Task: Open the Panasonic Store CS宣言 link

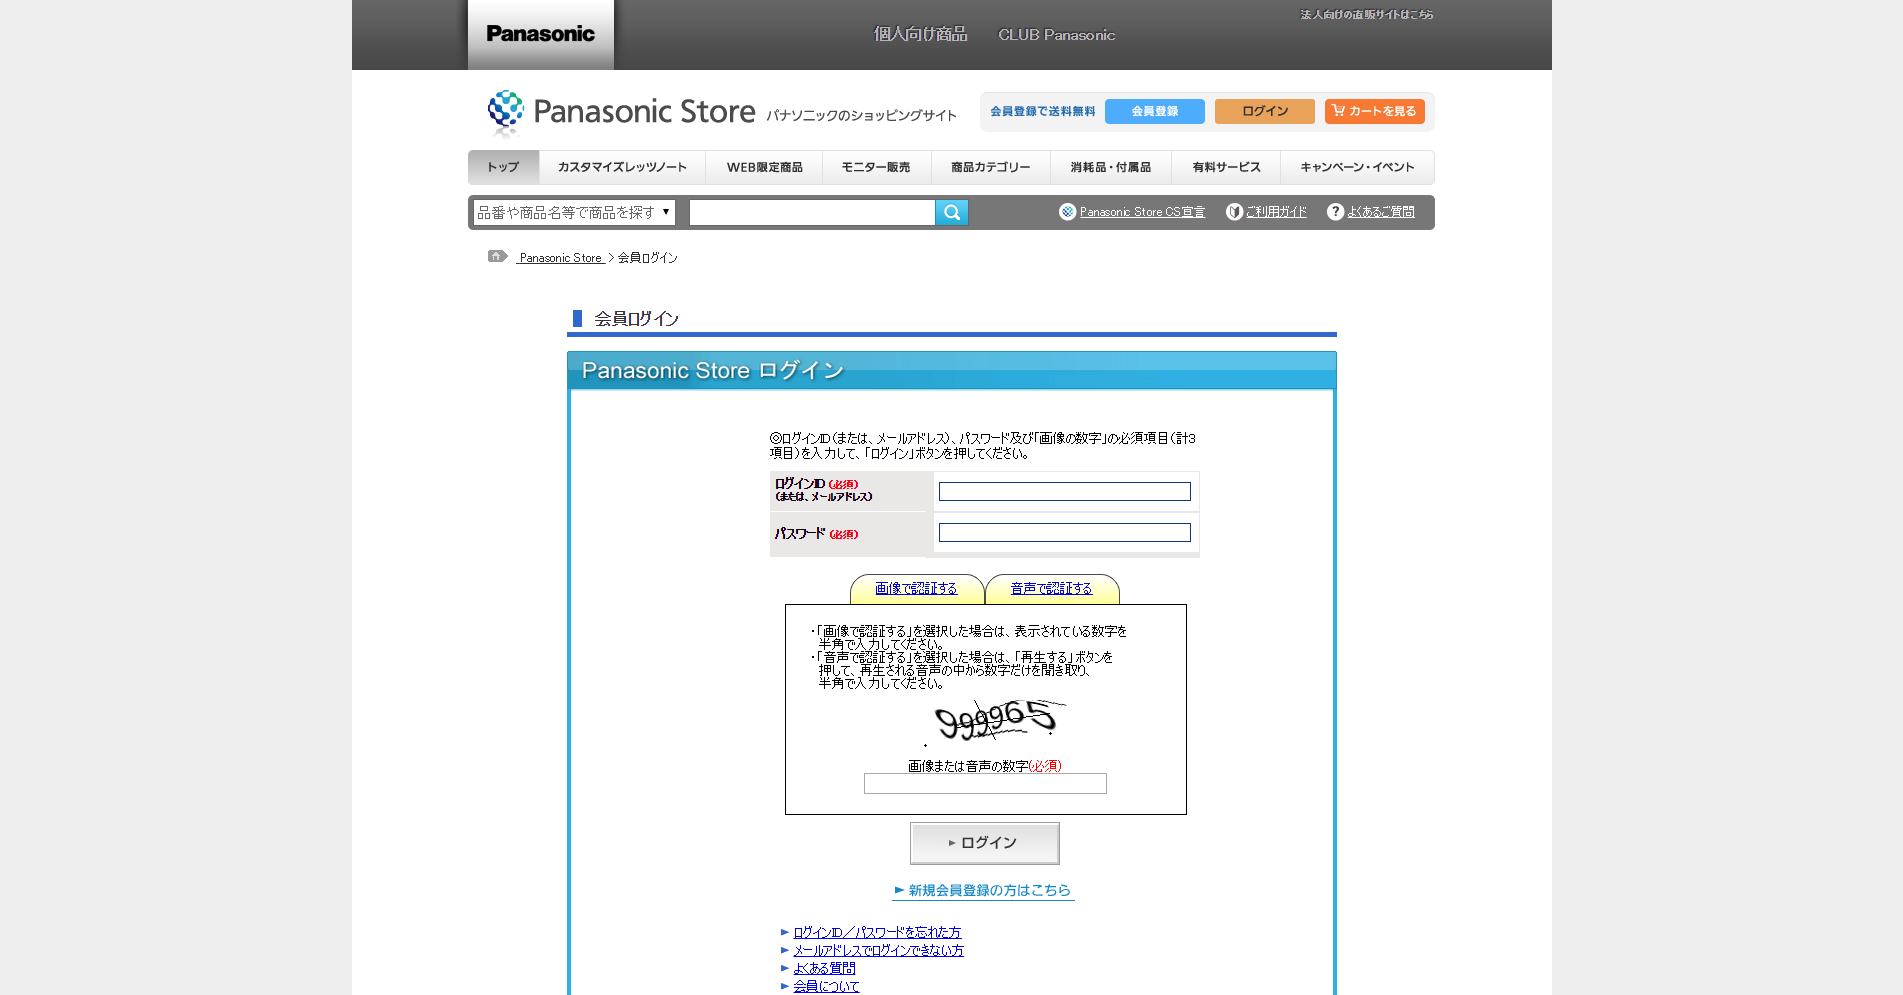Action: [x=1142, y=212]
